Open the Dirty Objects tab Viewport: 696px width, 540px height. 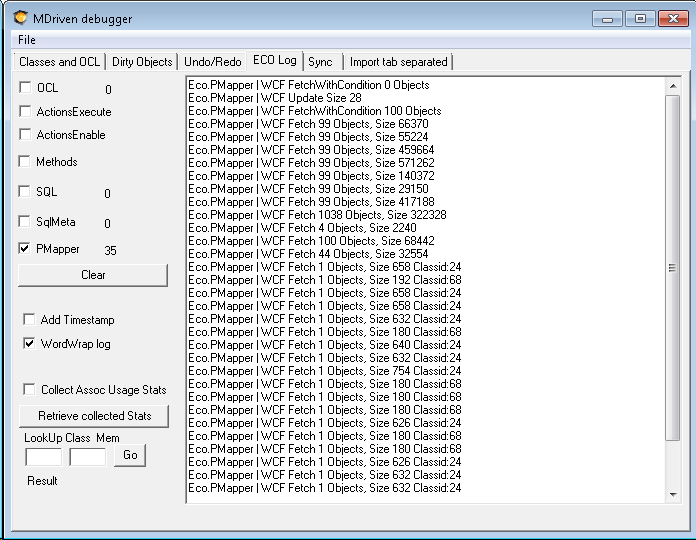pos(142,62)
